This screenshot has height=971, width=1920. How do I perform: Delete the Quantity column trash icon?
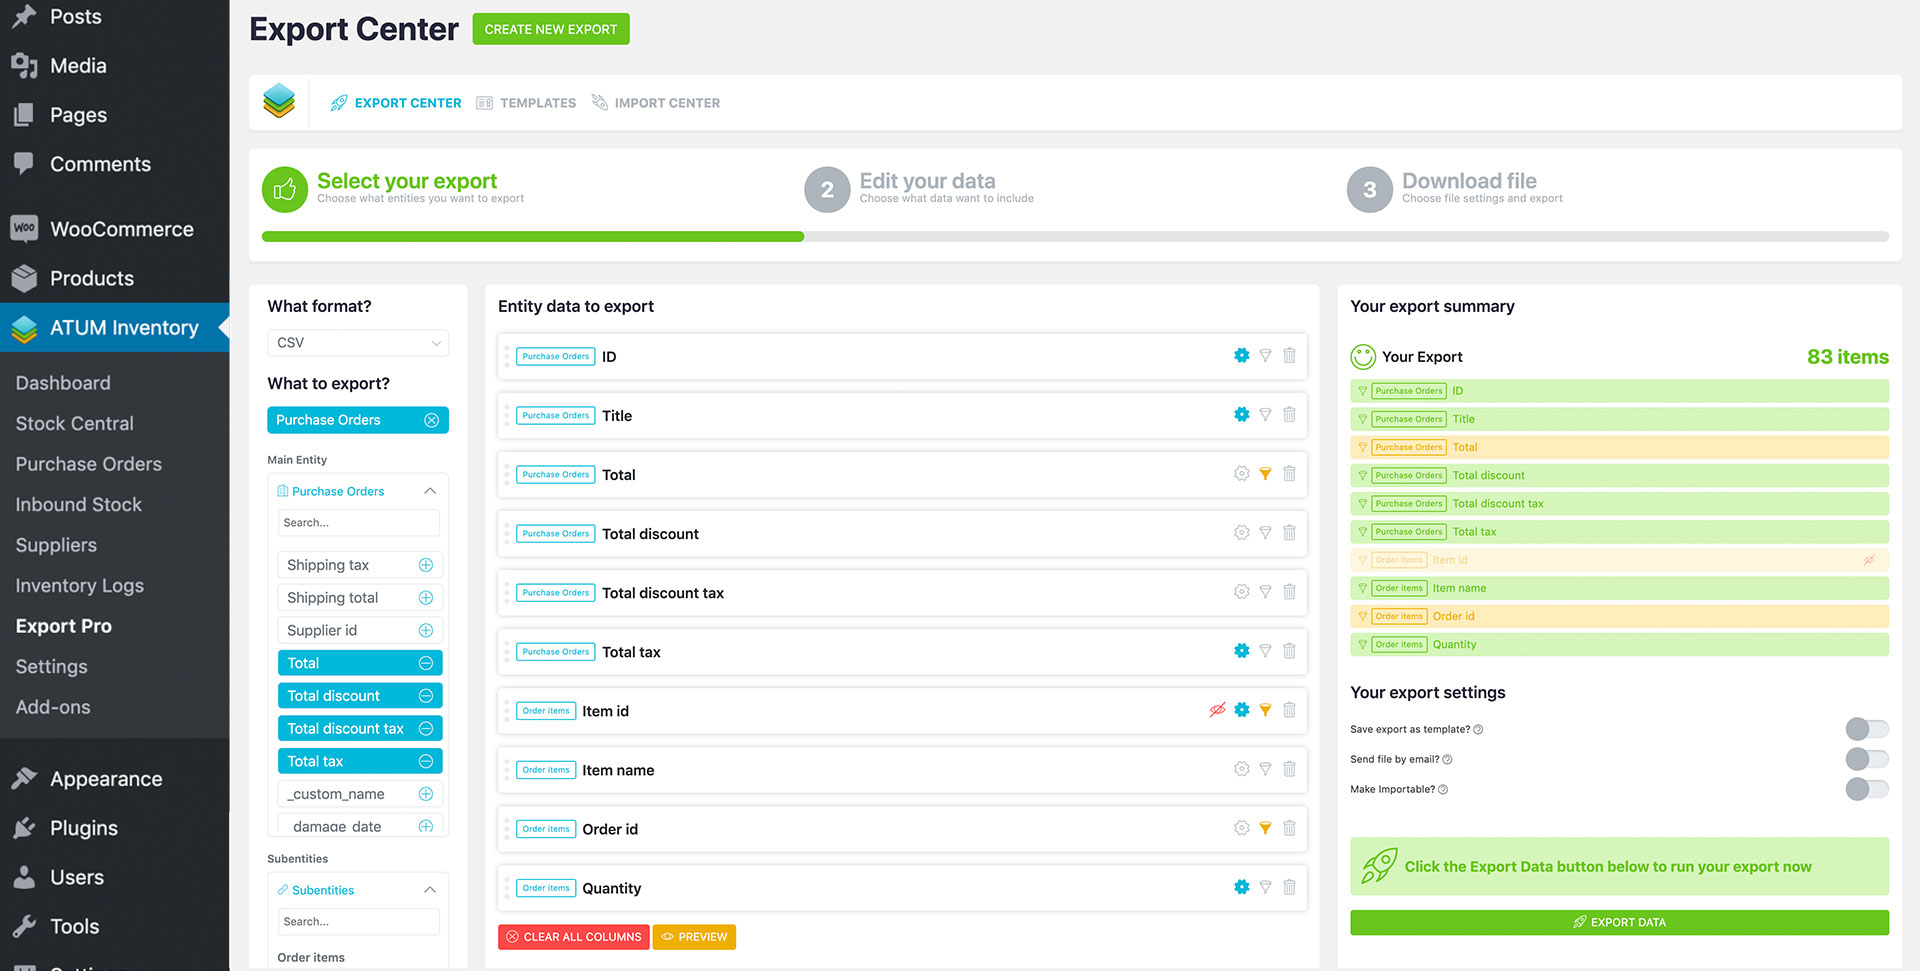1289,886
